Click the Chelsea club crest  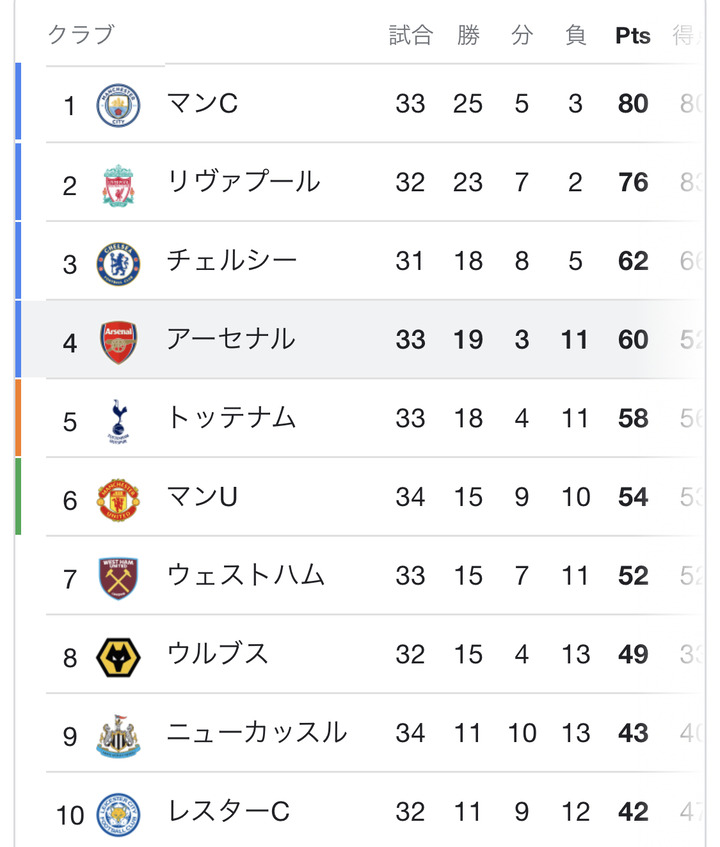(118, 263)
